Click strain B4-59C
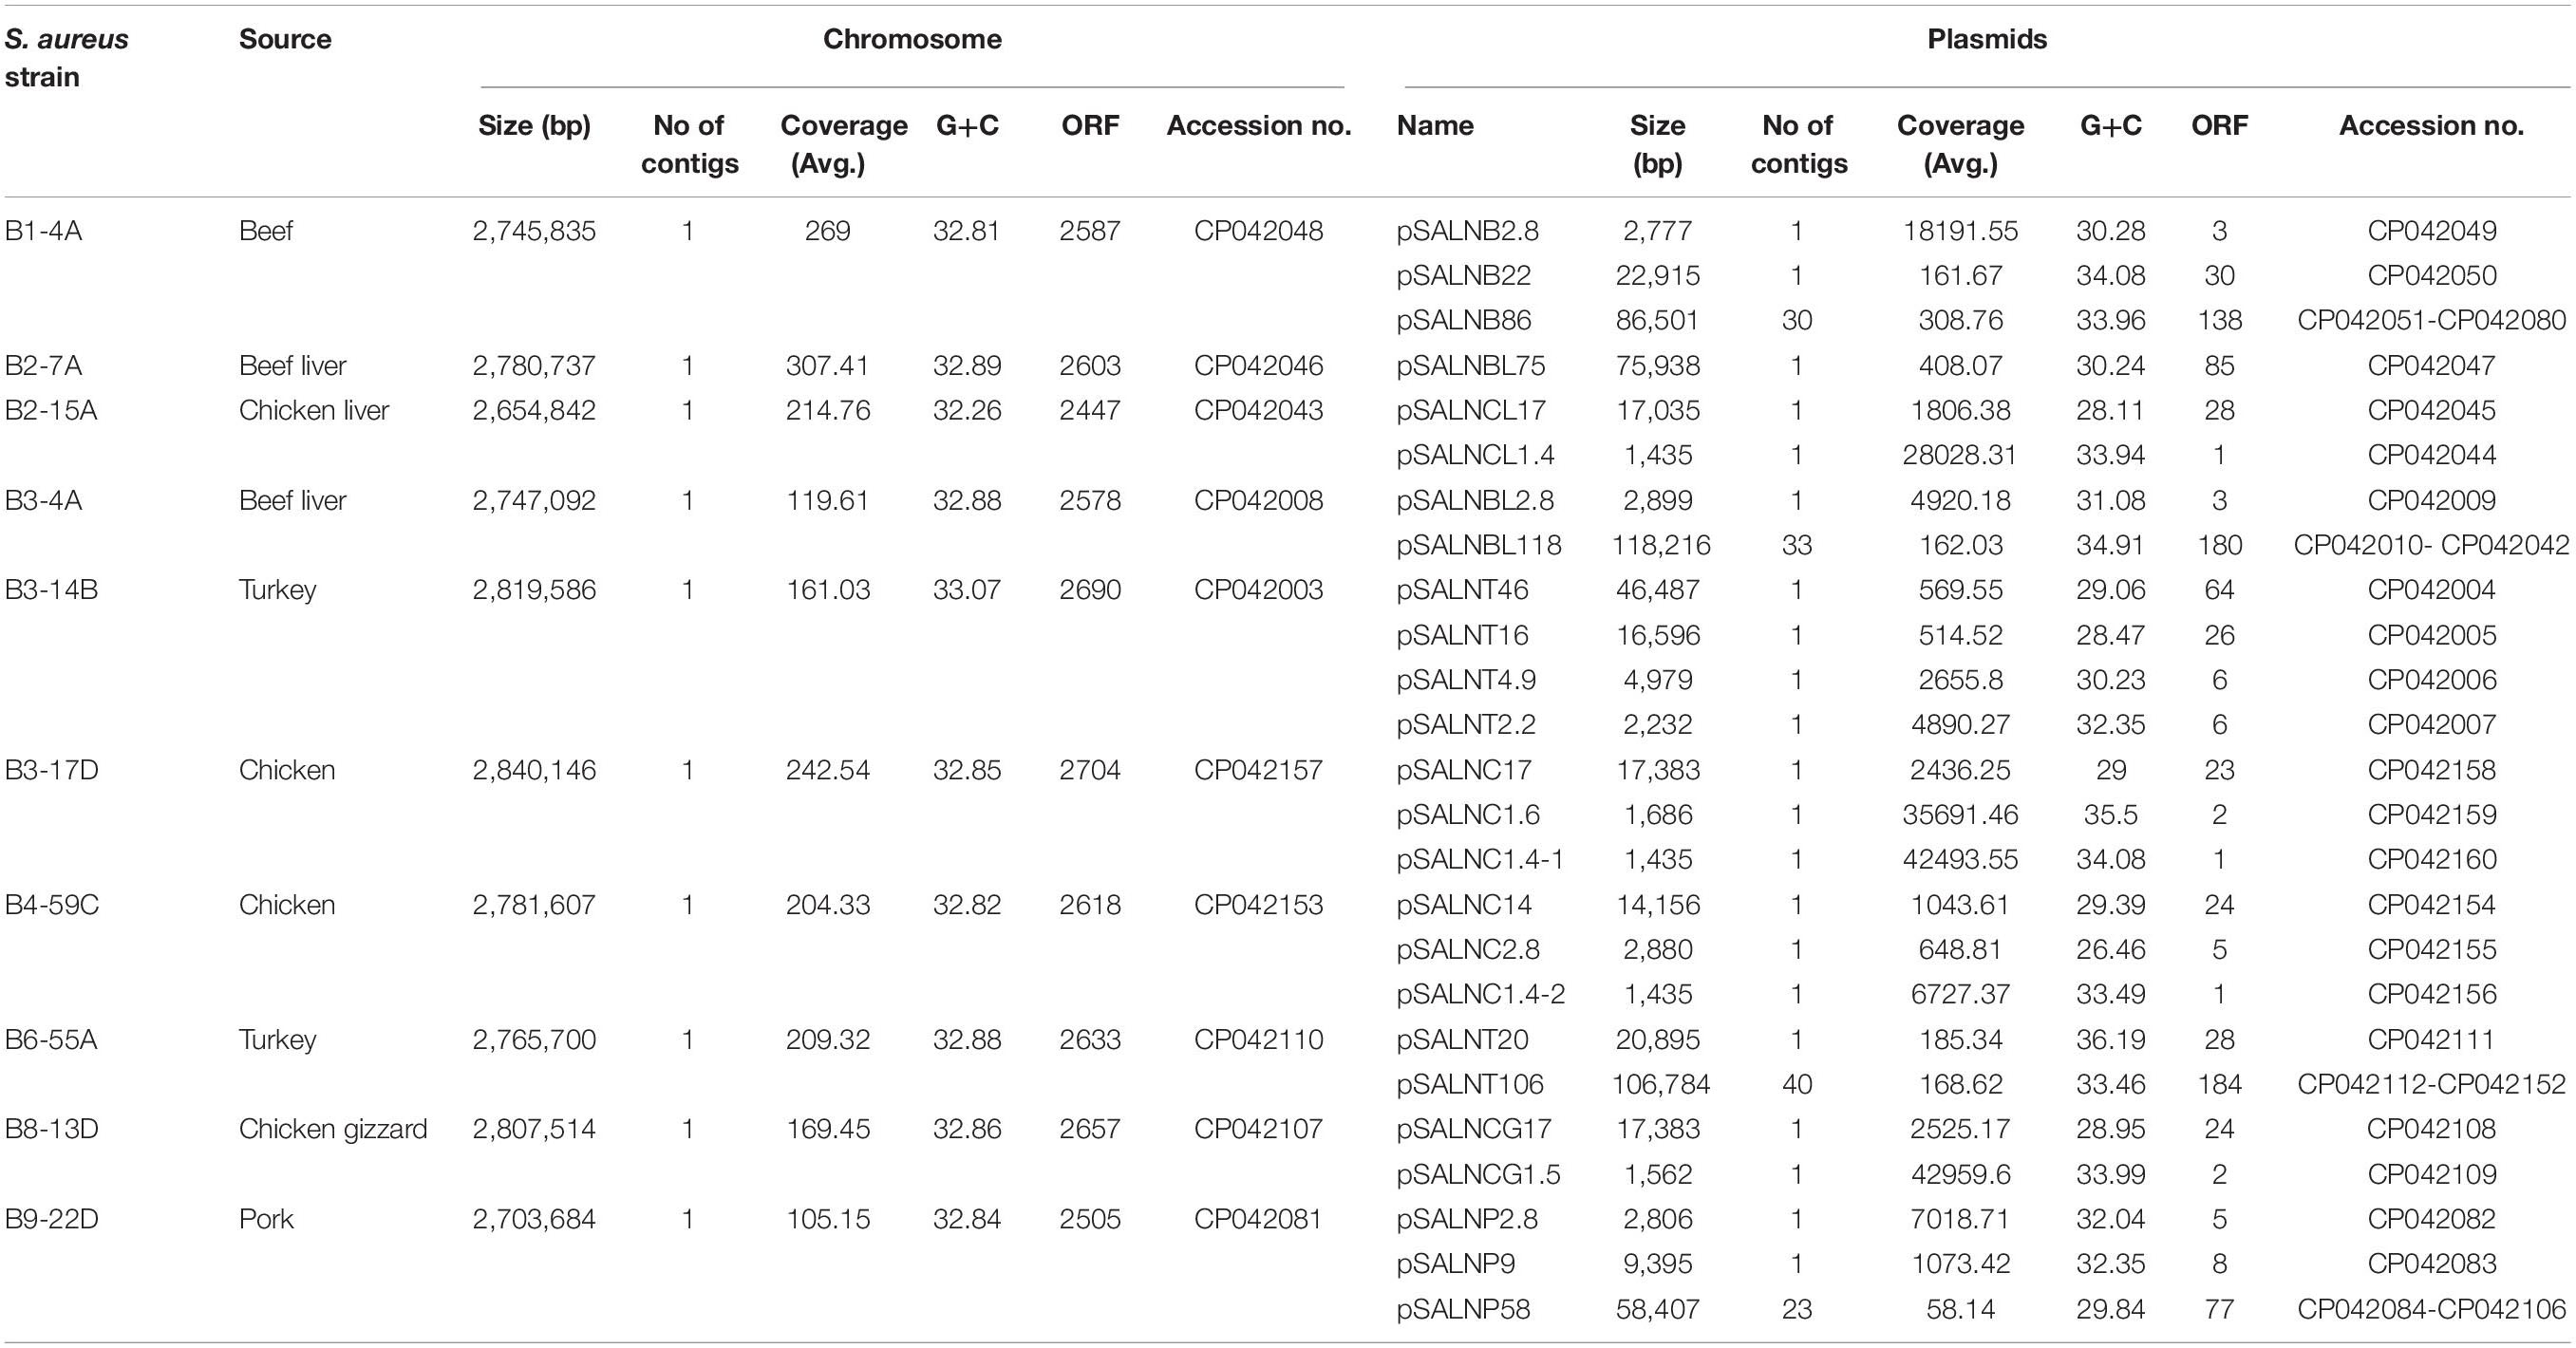This screenshot has width=2576, height=1348. (51, 905)
